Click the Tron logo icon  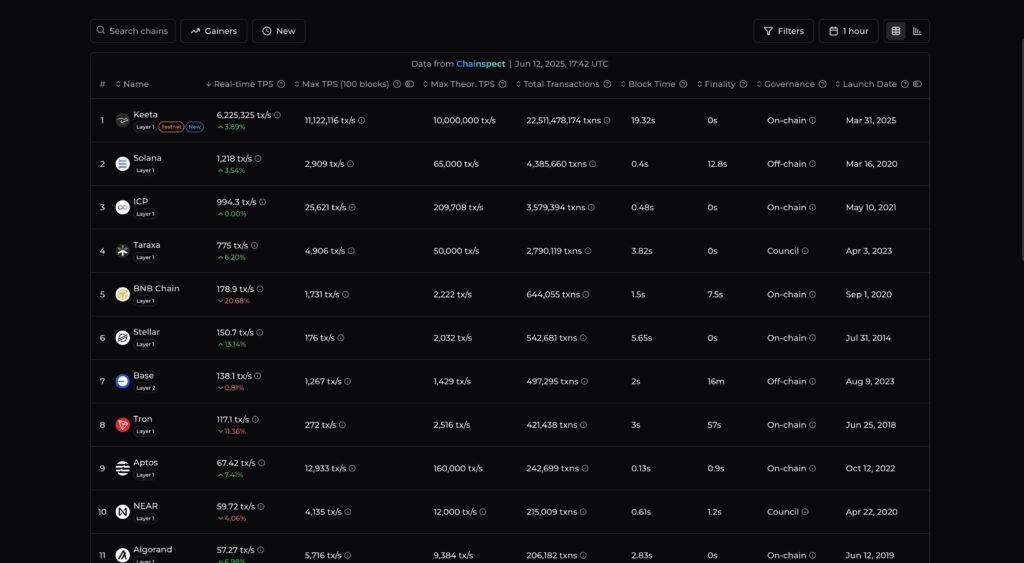tap(122, 425)
